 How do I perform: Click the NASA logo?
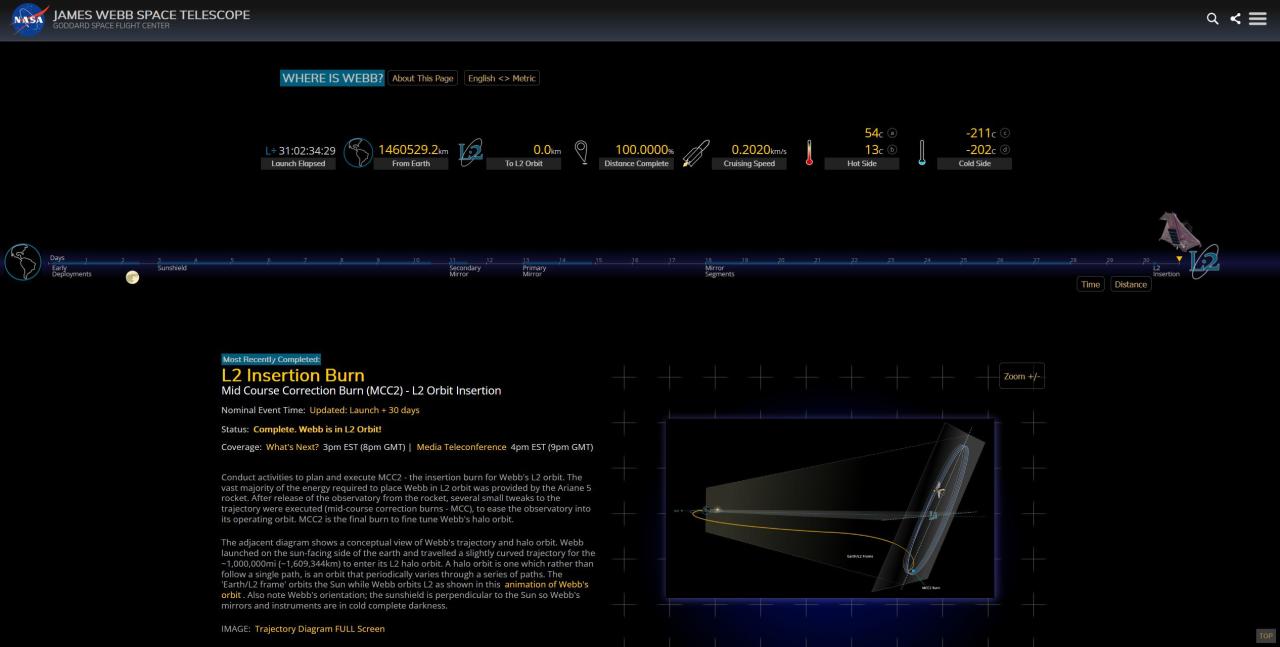click(x=29, y=20)
